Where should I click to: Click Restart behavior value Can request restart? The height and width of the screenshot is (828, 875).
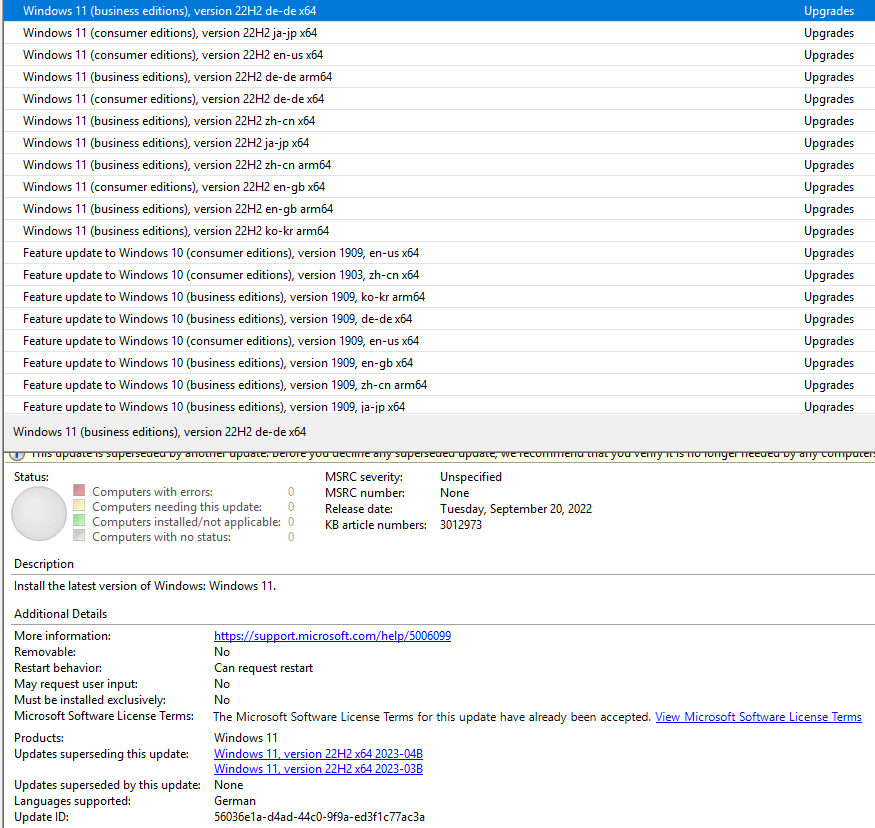[x=263, y=668]
